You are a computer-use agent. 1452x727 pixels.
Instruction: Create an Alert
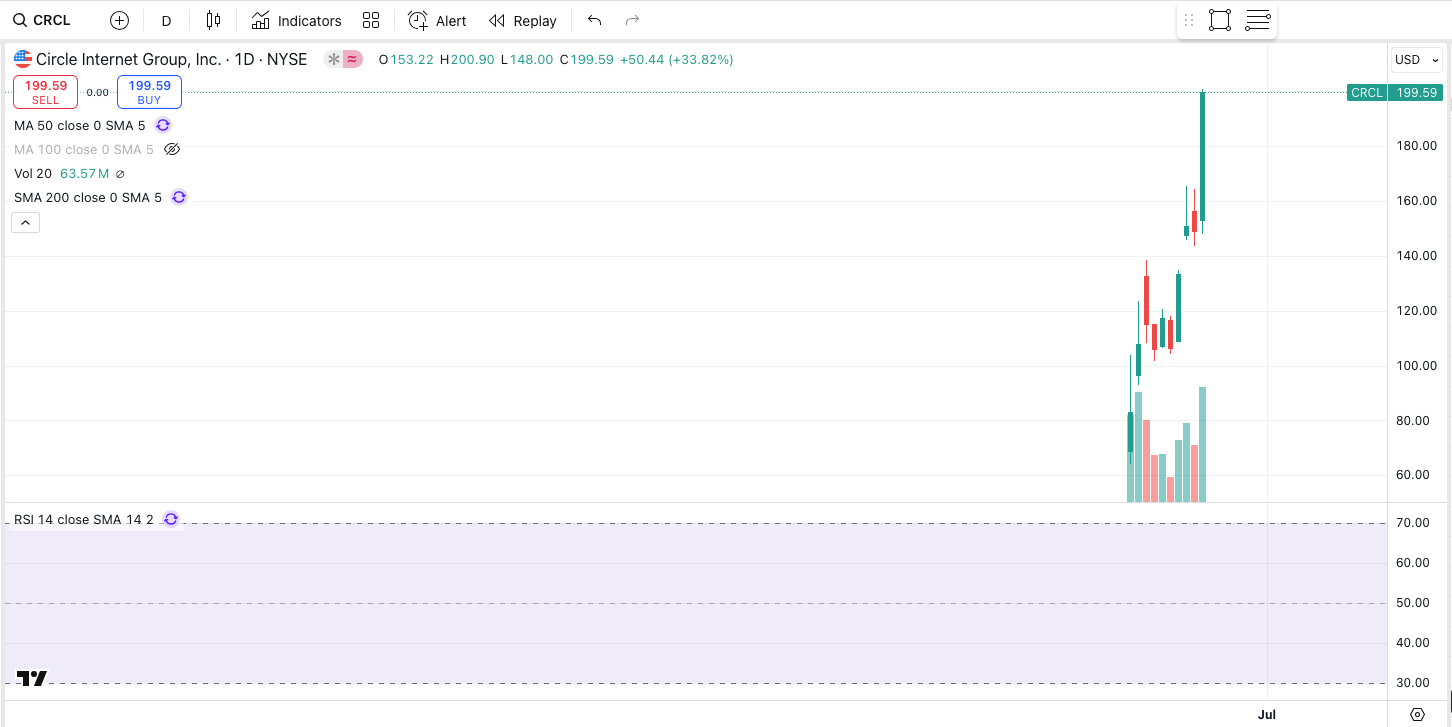coord(437,20)
